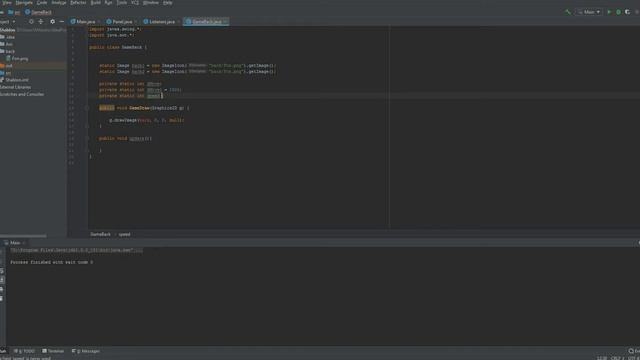Click the green Run button
This screenshot has width=640, height=360.
click(x=609, y=12)
